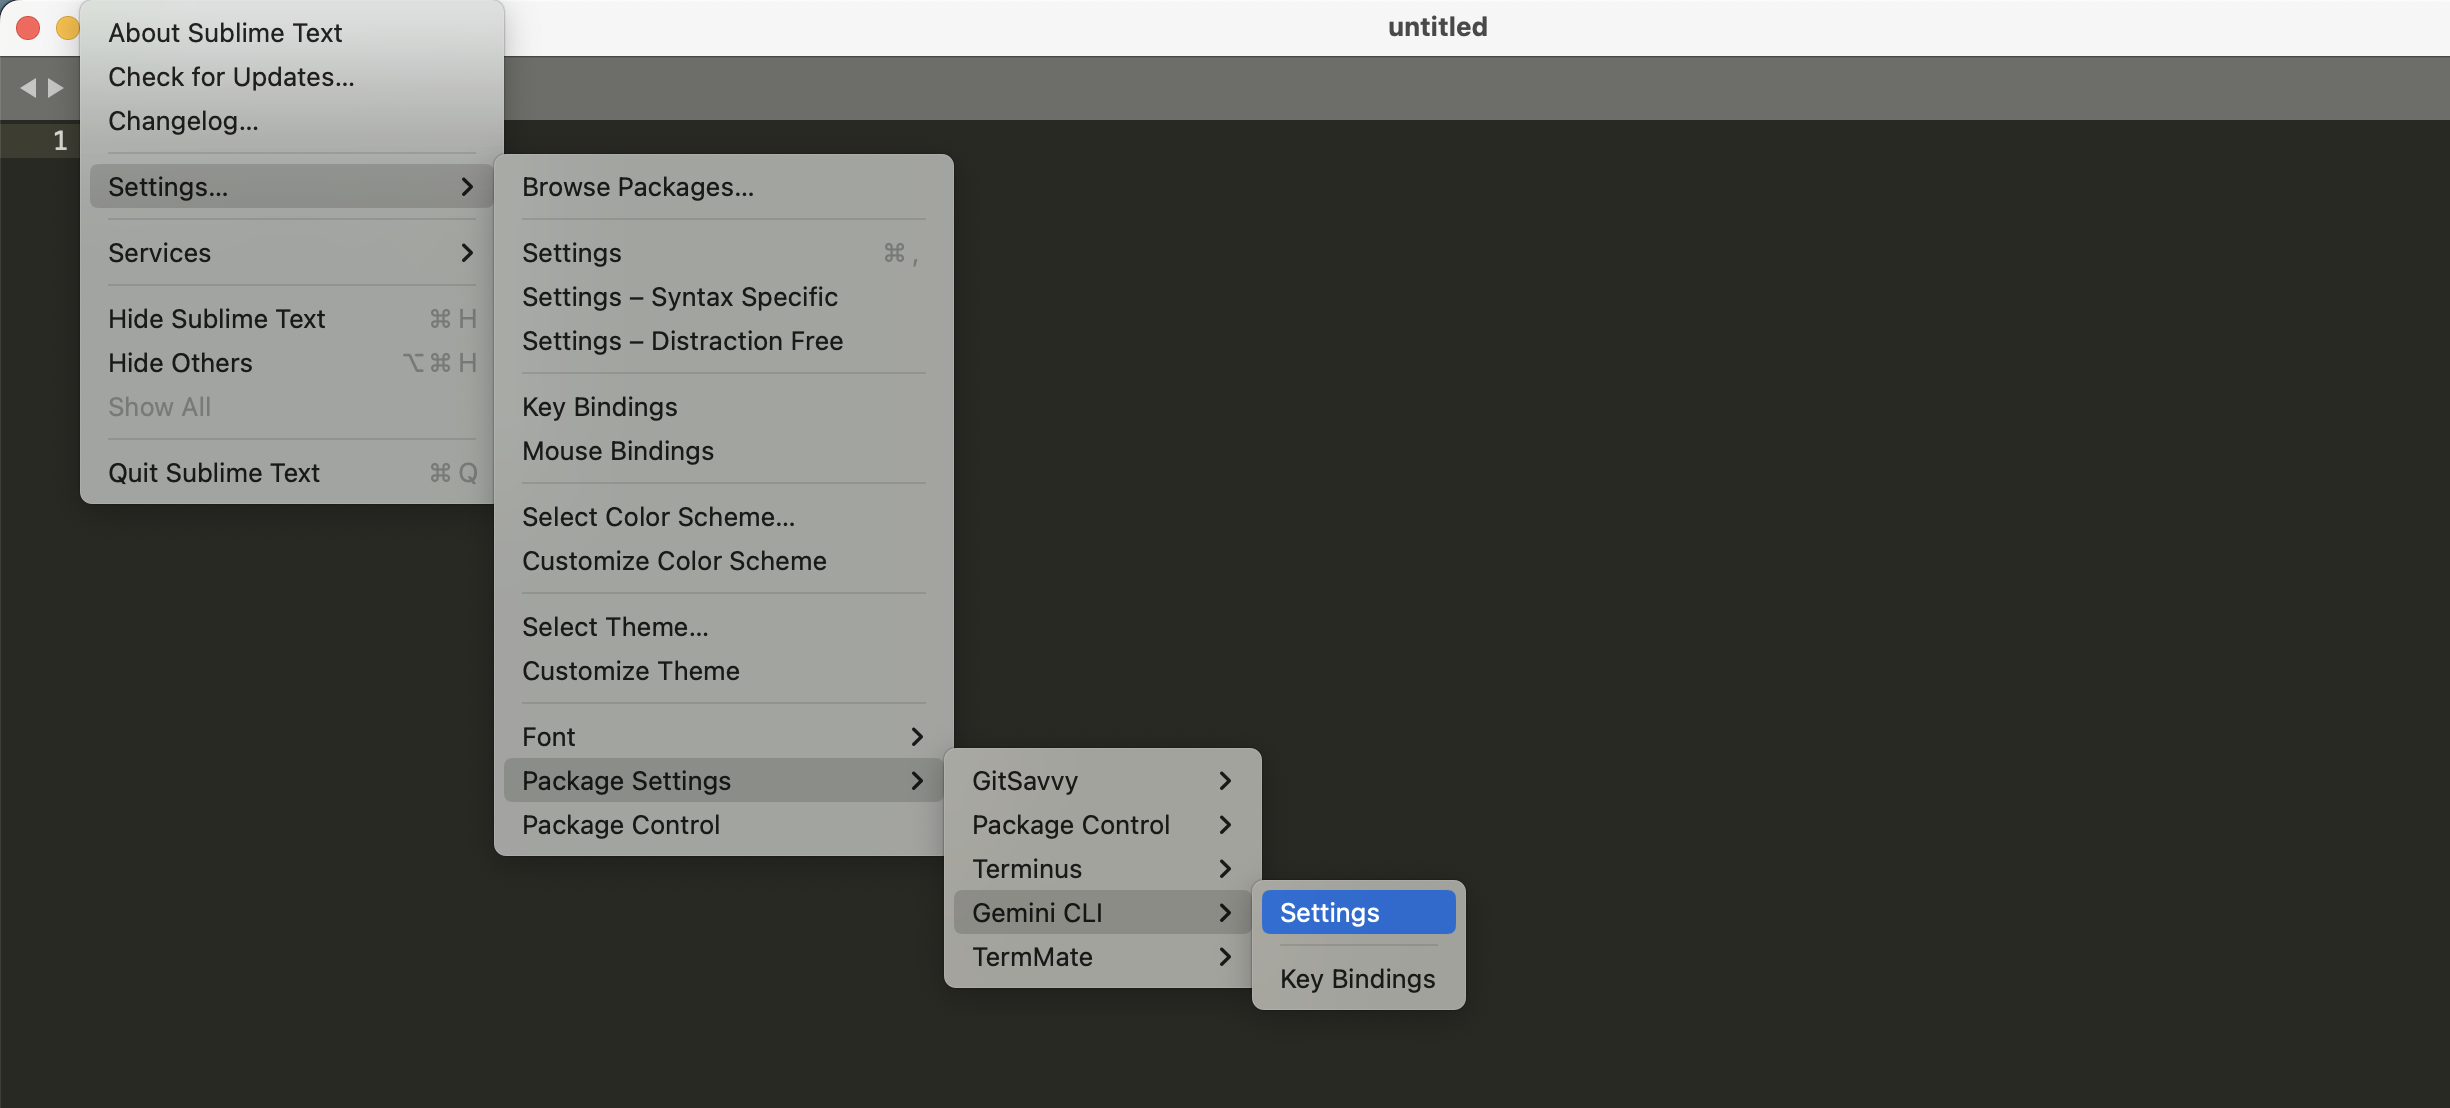Viewport: 2450px width, 1108px height.
Task: Open Settings – Distraction Free
Action: [681, 340]
